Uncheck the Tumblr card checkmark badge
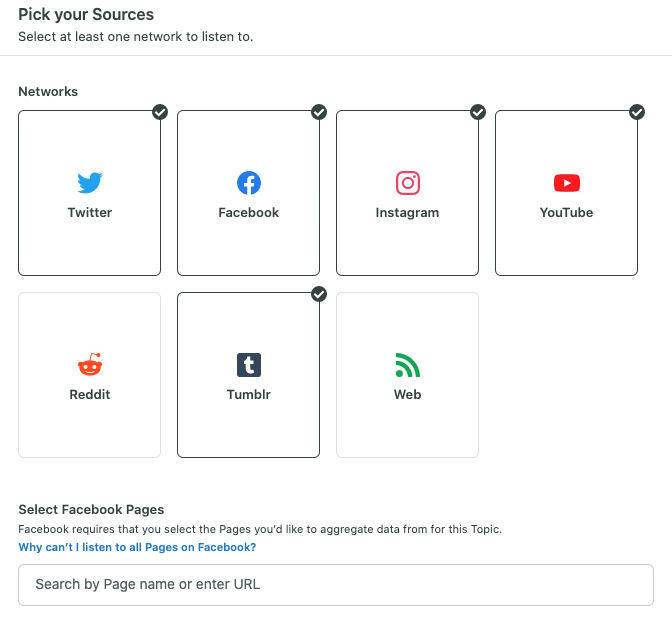This screenshot has height=629, width=672. (319, 294)
